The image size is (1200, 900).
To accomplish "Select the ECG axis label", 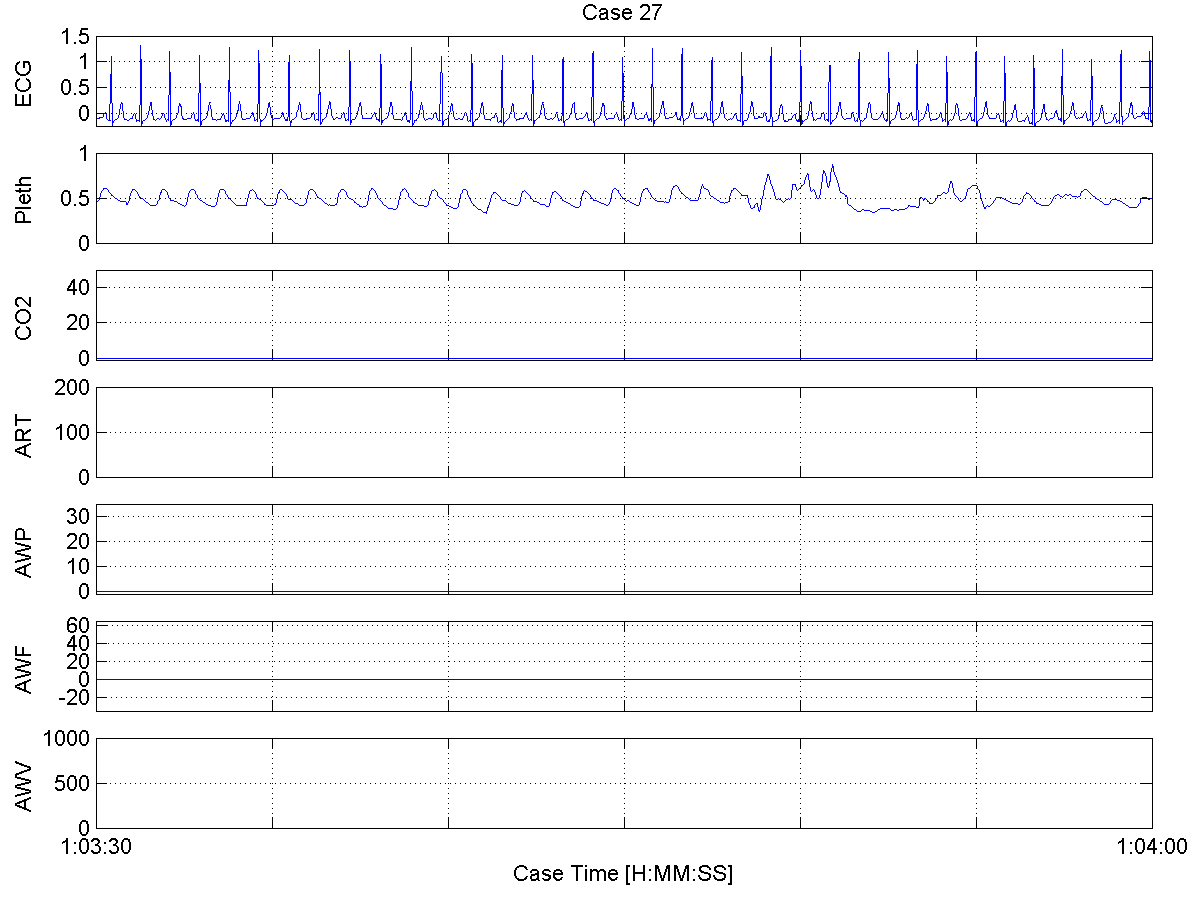I will click(24, 82).
